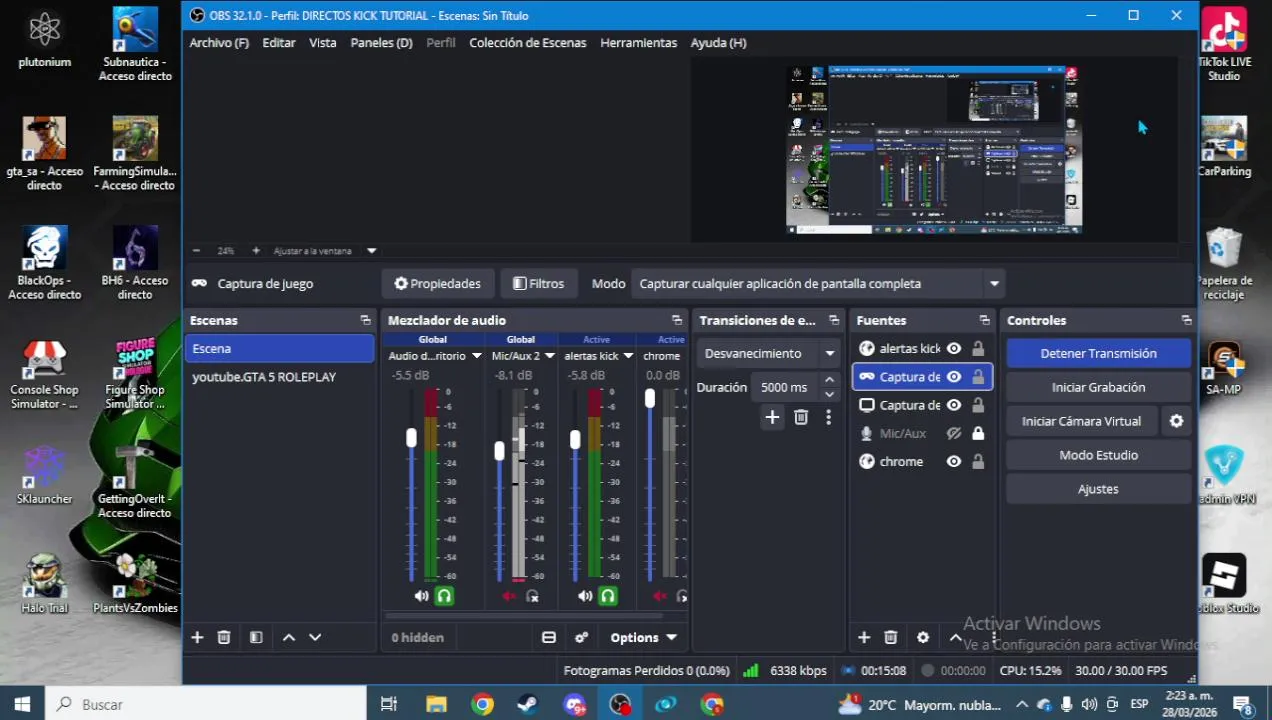Viewport: 1272px width, 720px height.
Task: Open preview zoom scaling dropdown arrow
Action: (372, 251)
